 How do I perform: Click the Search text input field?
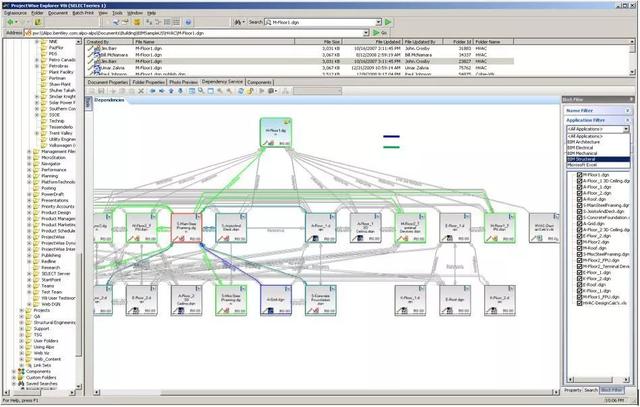point(320,22)
